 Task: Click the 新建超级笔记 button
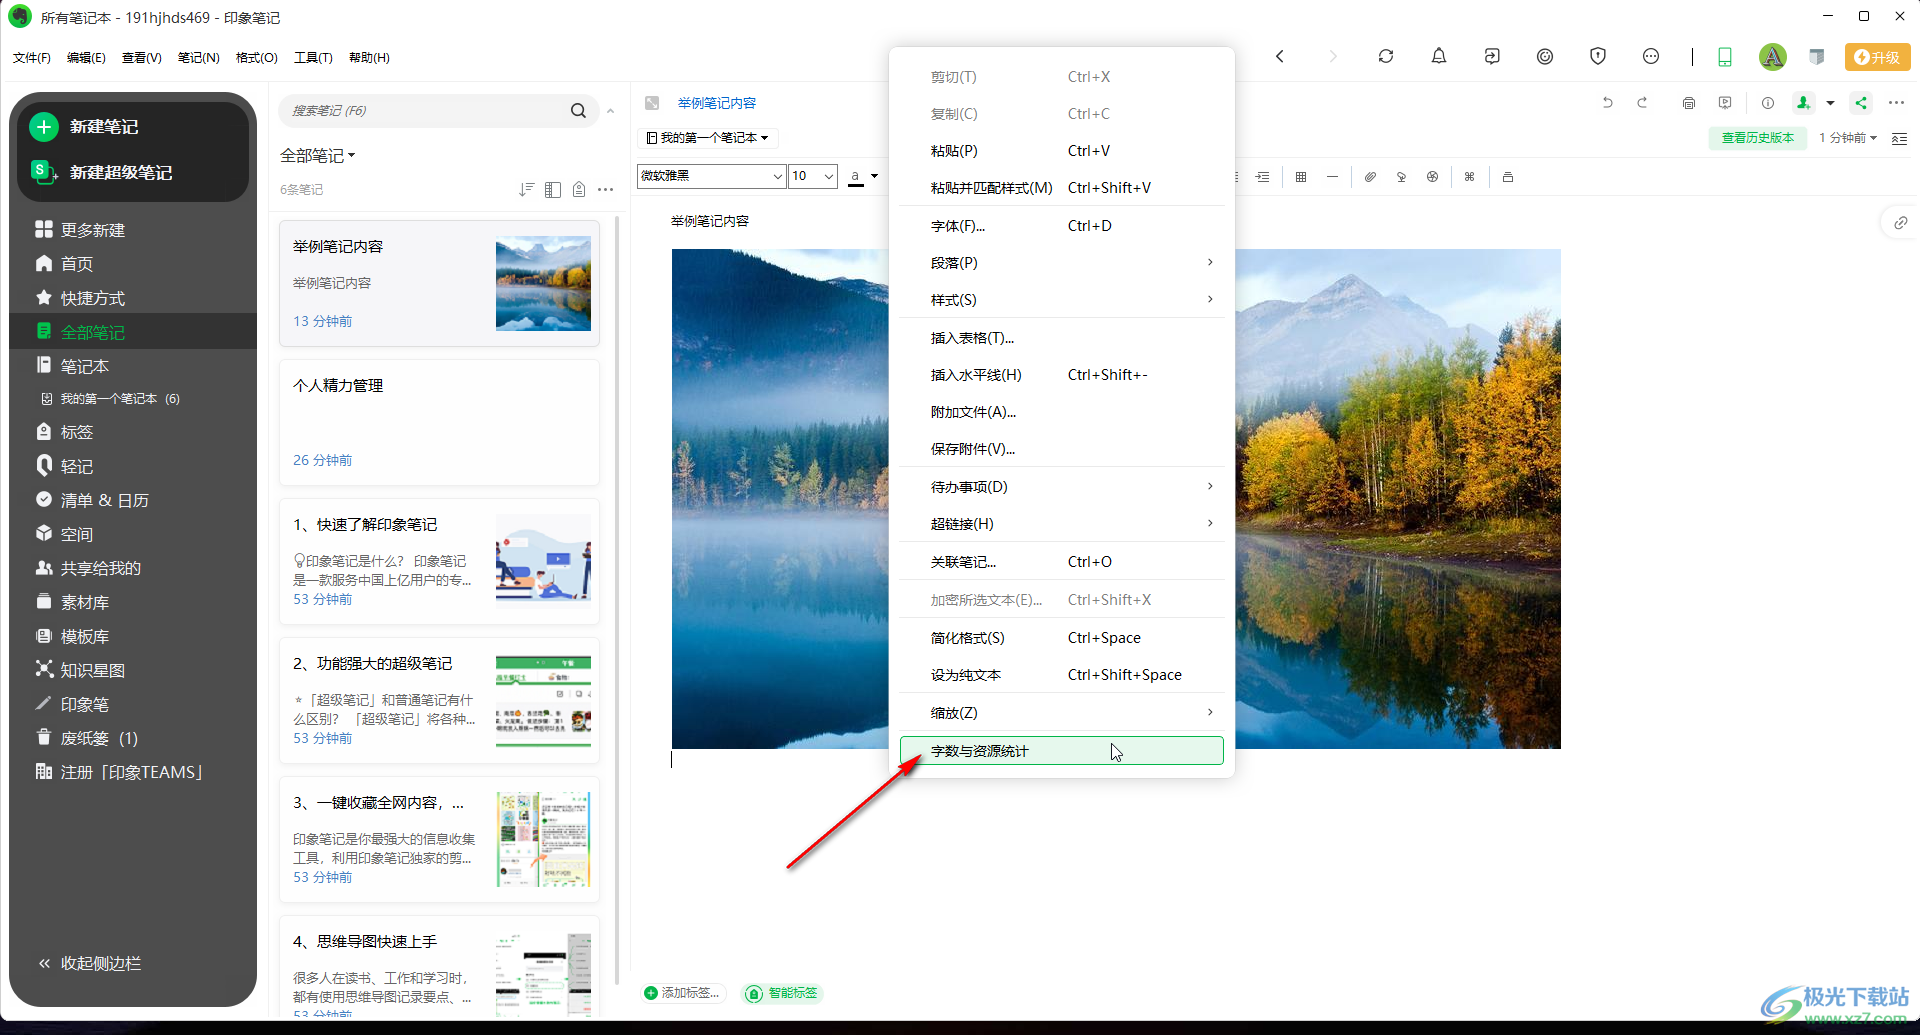pos(101,173)
